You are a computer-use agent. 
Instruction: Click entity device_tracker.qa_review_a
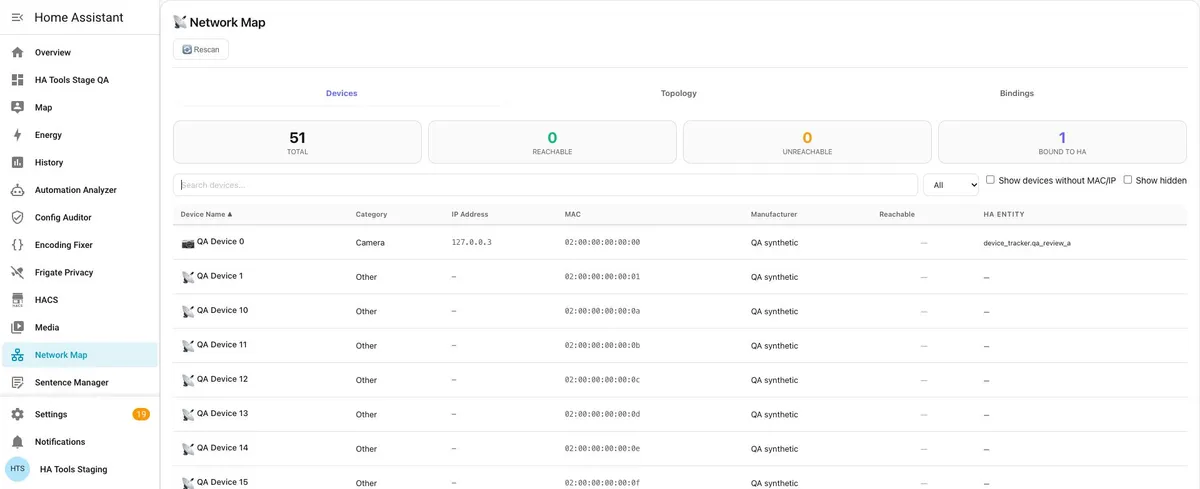(x=1027, y=243)
